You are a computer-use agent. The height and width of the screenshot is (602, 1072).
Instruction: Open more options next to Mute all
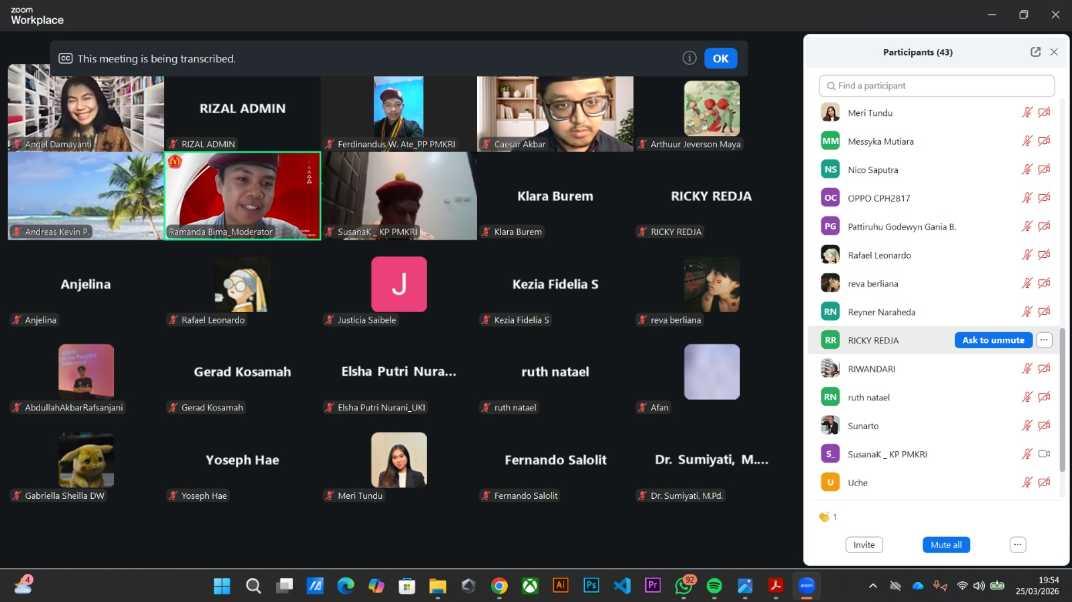coord(1017,545)
